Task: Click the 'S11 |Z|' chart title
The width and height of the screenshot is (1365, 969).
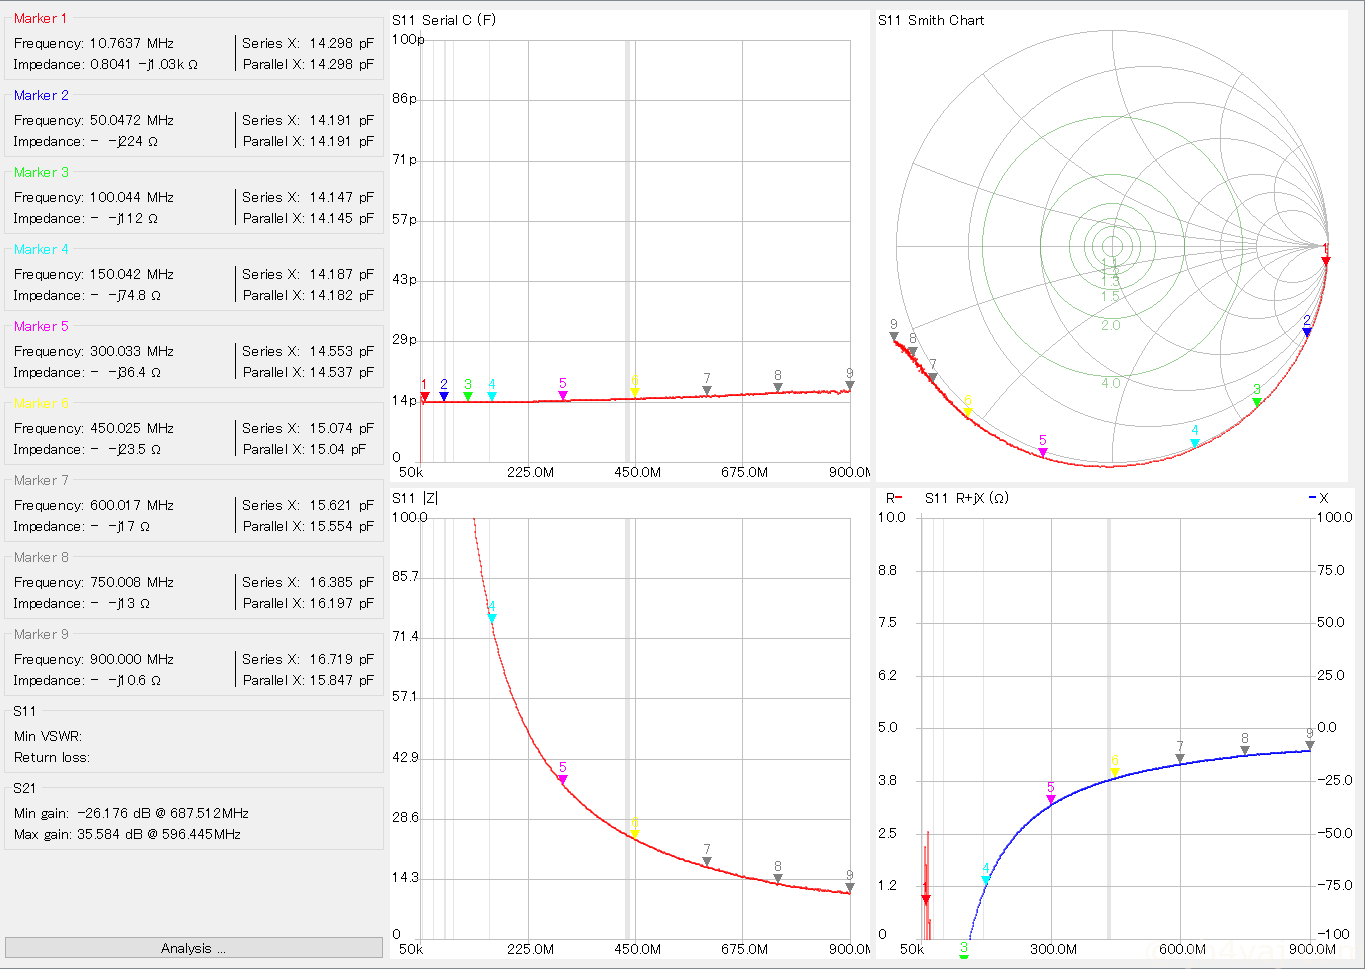Action: coord(414,498)
